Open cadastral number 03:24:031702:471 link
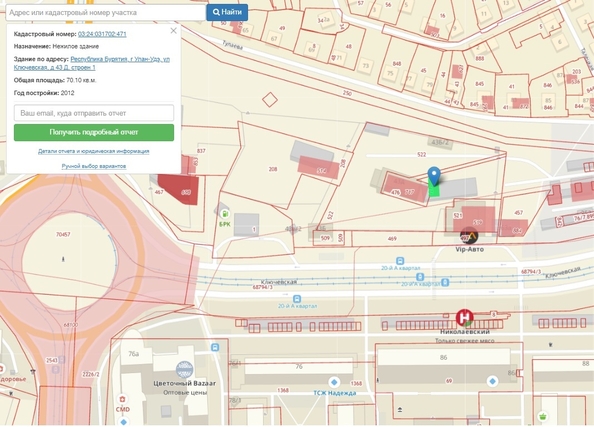 tap(102, 34)
